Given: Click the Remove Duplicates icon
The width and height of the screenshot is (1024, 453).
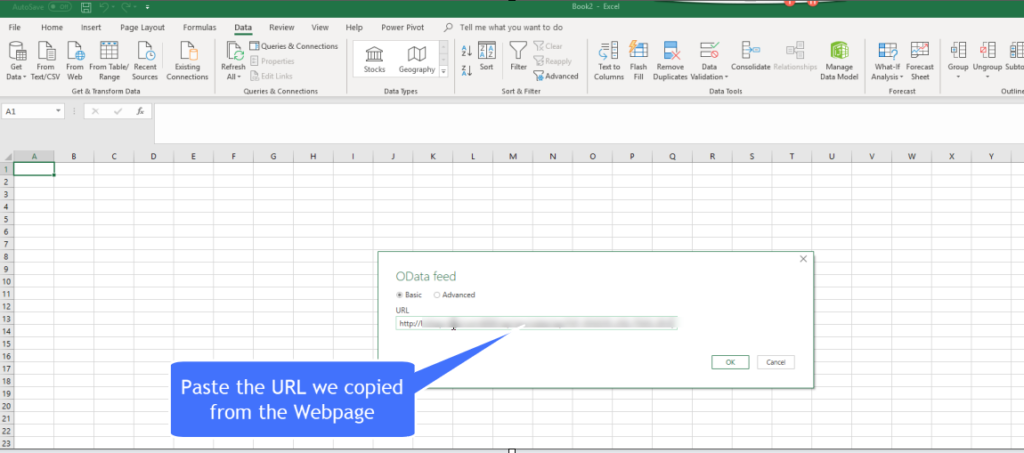Looking at the screenshot, I should (x=670, y=52).
